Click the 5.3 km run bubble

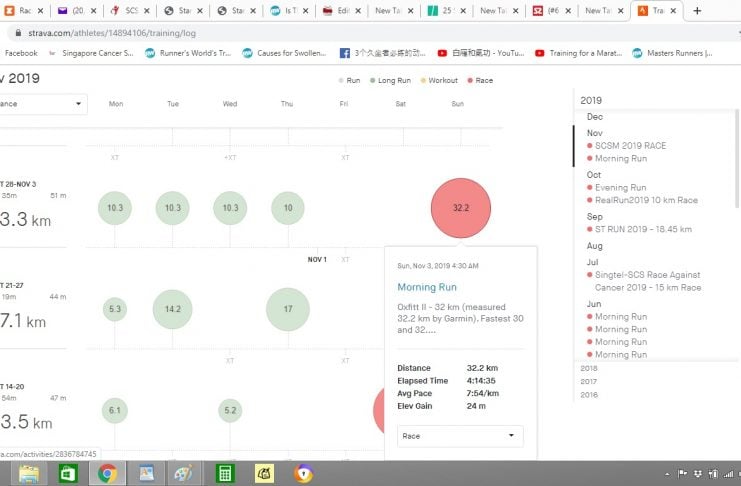point(115,309)
